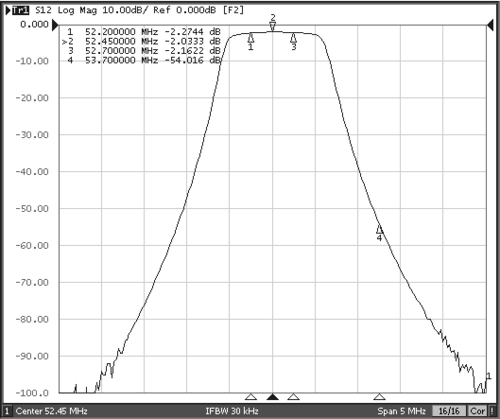The width and height of the screenshot is (500, 419).
Task: Click the reference level arrow left of 0.000
Action: click(x=56, y=25)
